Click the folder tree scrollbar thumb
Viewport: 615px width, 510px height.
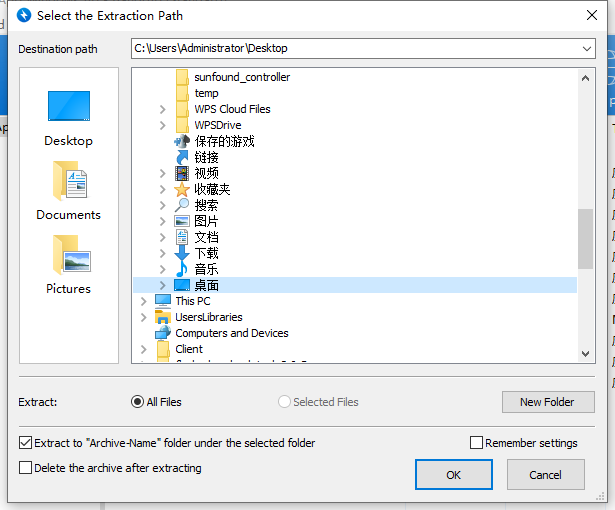pos(585,239)
